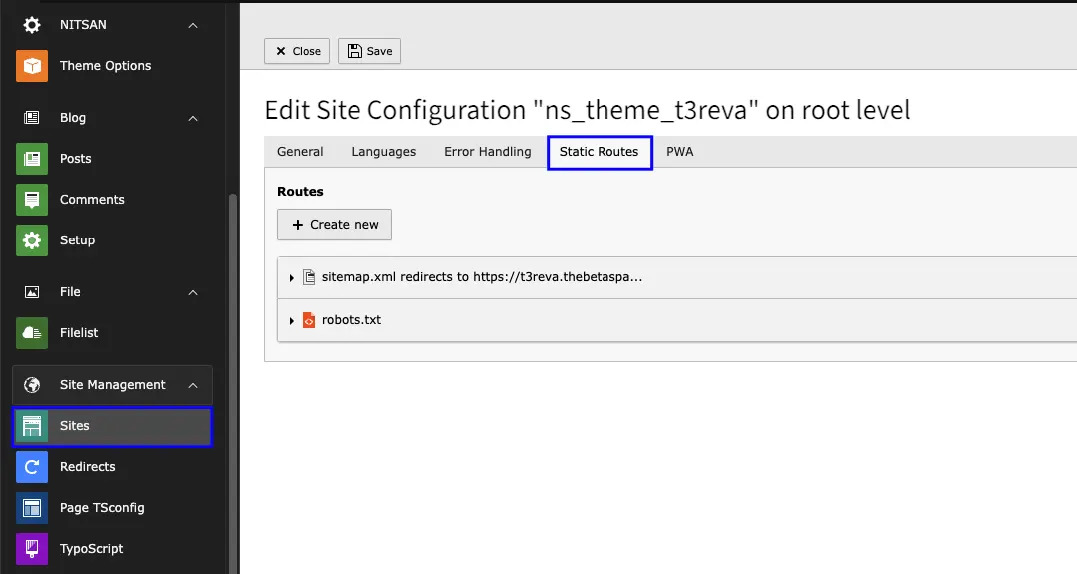The height and width of the screenshot is (574, 1077).
Task: Open the Sites module icon
Action: 32,426
